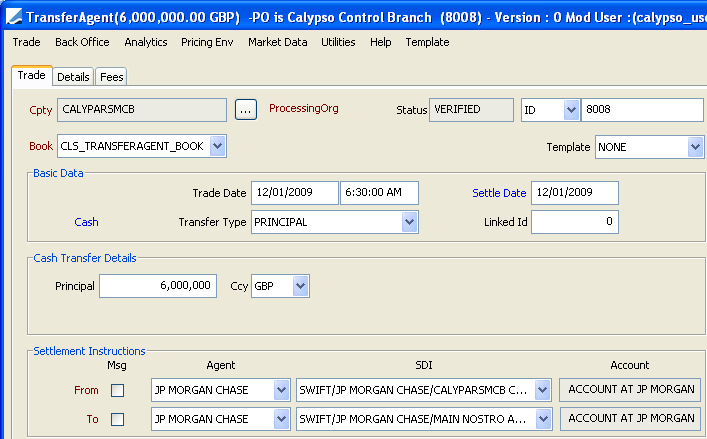Viewport: 707px width, 439px height.
Task: Expand the From Agent dropdown
Action: [x=281, y=390]
